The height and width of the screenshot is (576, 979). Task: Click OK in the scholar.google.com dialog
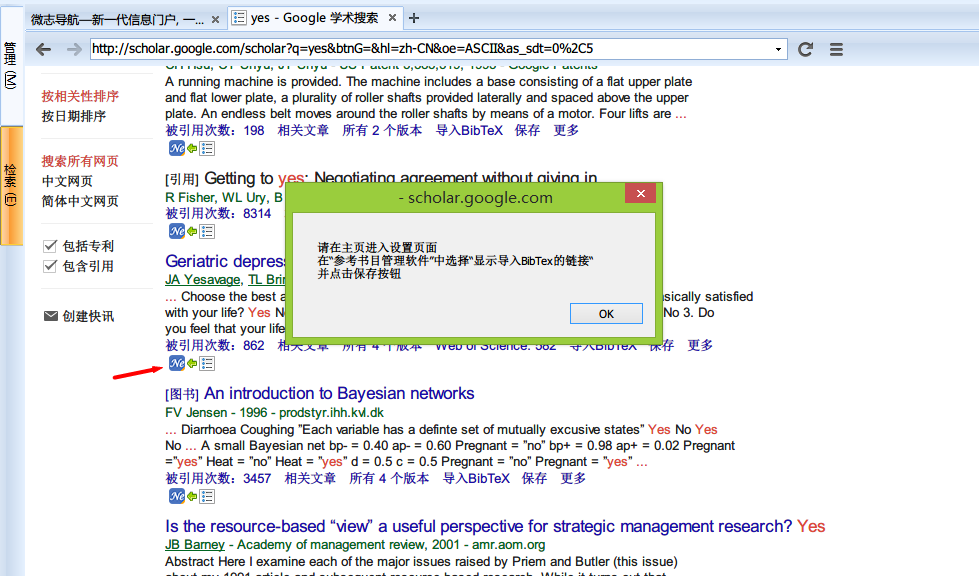click(x=606, y=314)
